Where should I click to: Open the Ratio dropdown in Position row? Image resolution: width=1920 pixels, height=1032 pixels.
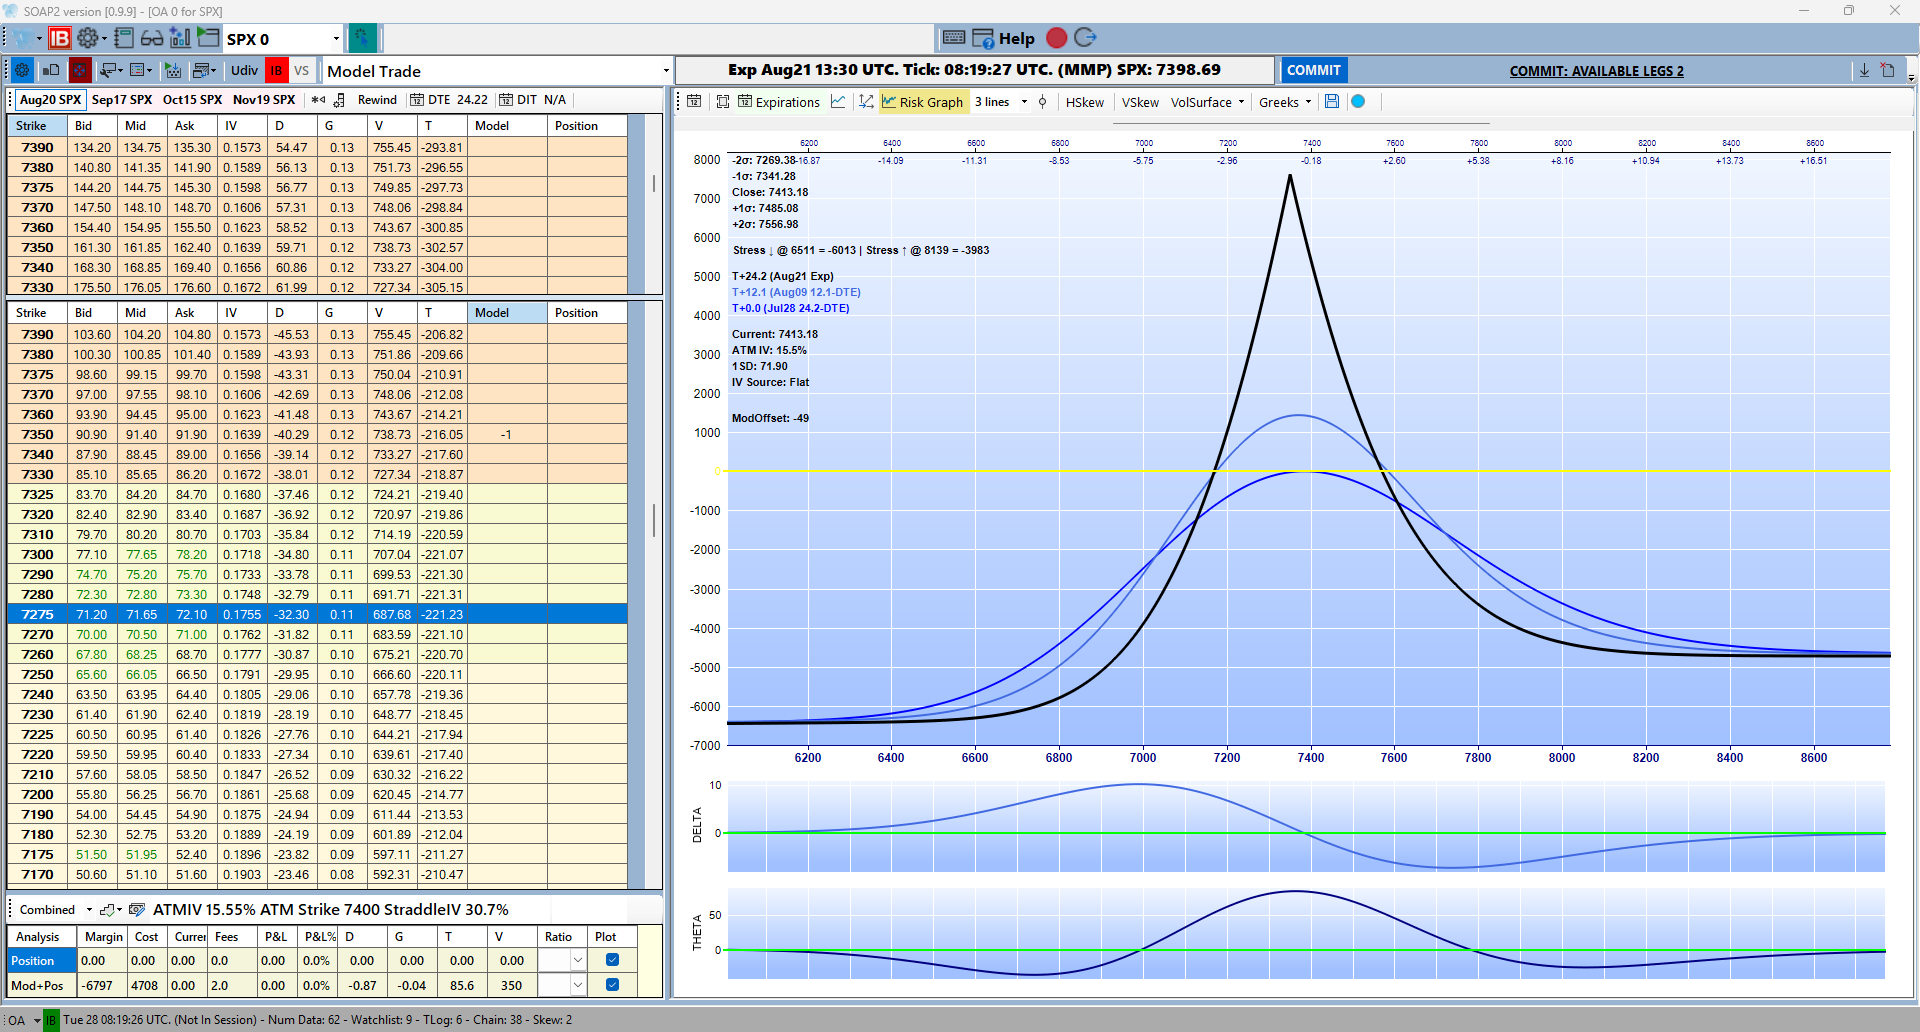[577, 960]
